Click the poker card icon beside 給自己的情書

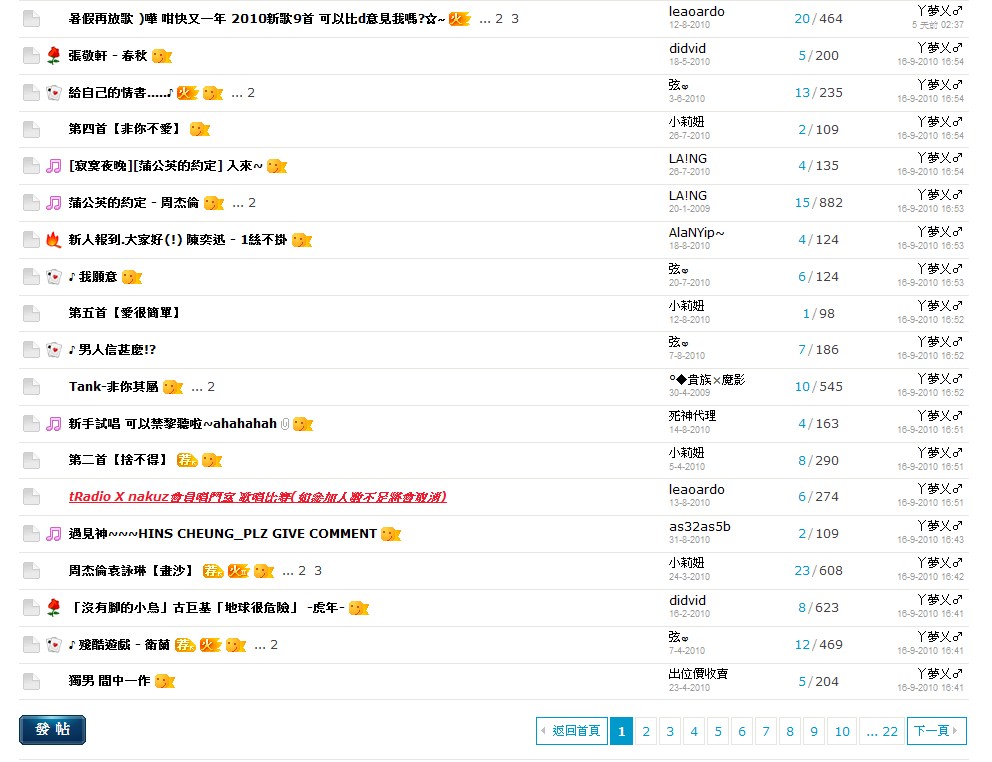click(54, 93)
